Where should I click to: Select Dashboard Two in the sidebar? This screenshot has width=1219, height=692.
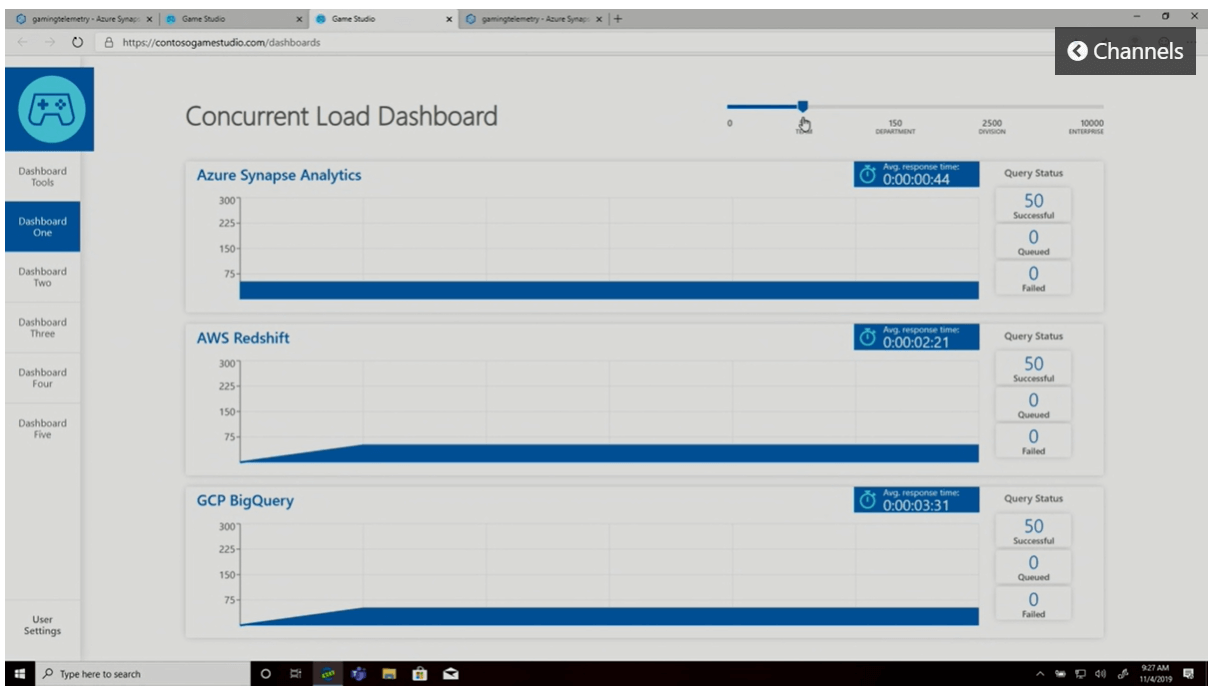coord(42,277)
